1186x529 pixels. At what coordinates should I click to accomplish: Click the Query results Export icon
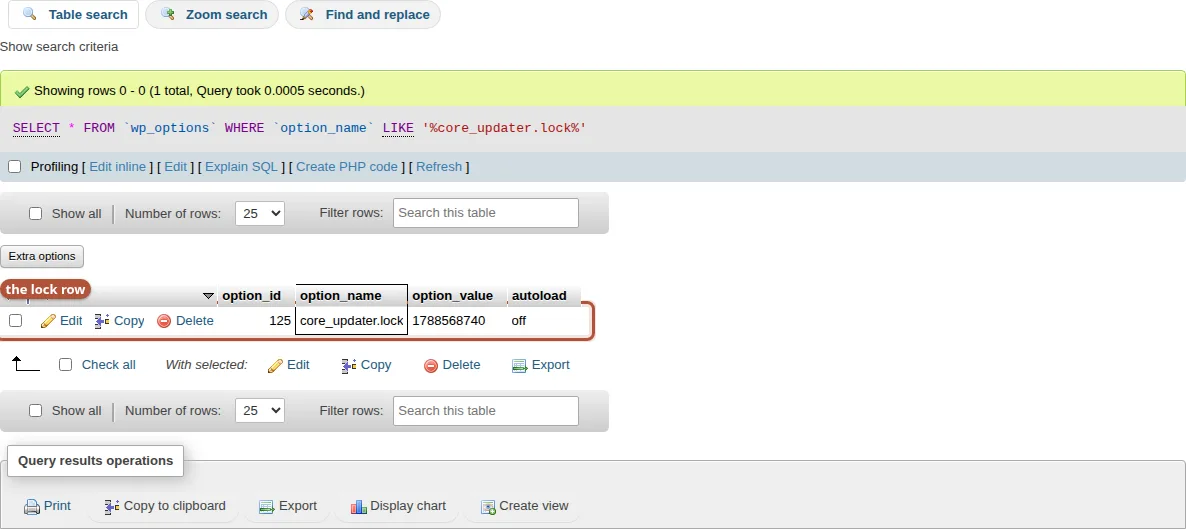[266, 506]
